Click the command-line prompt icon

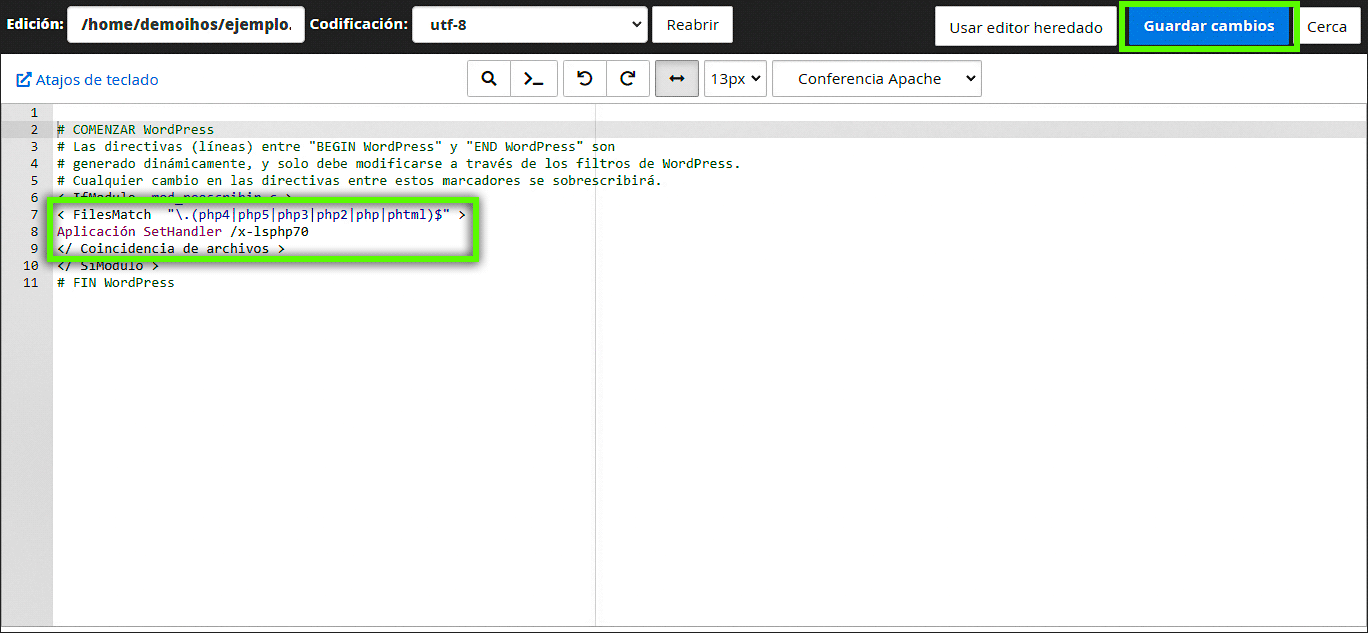[533, 78]
